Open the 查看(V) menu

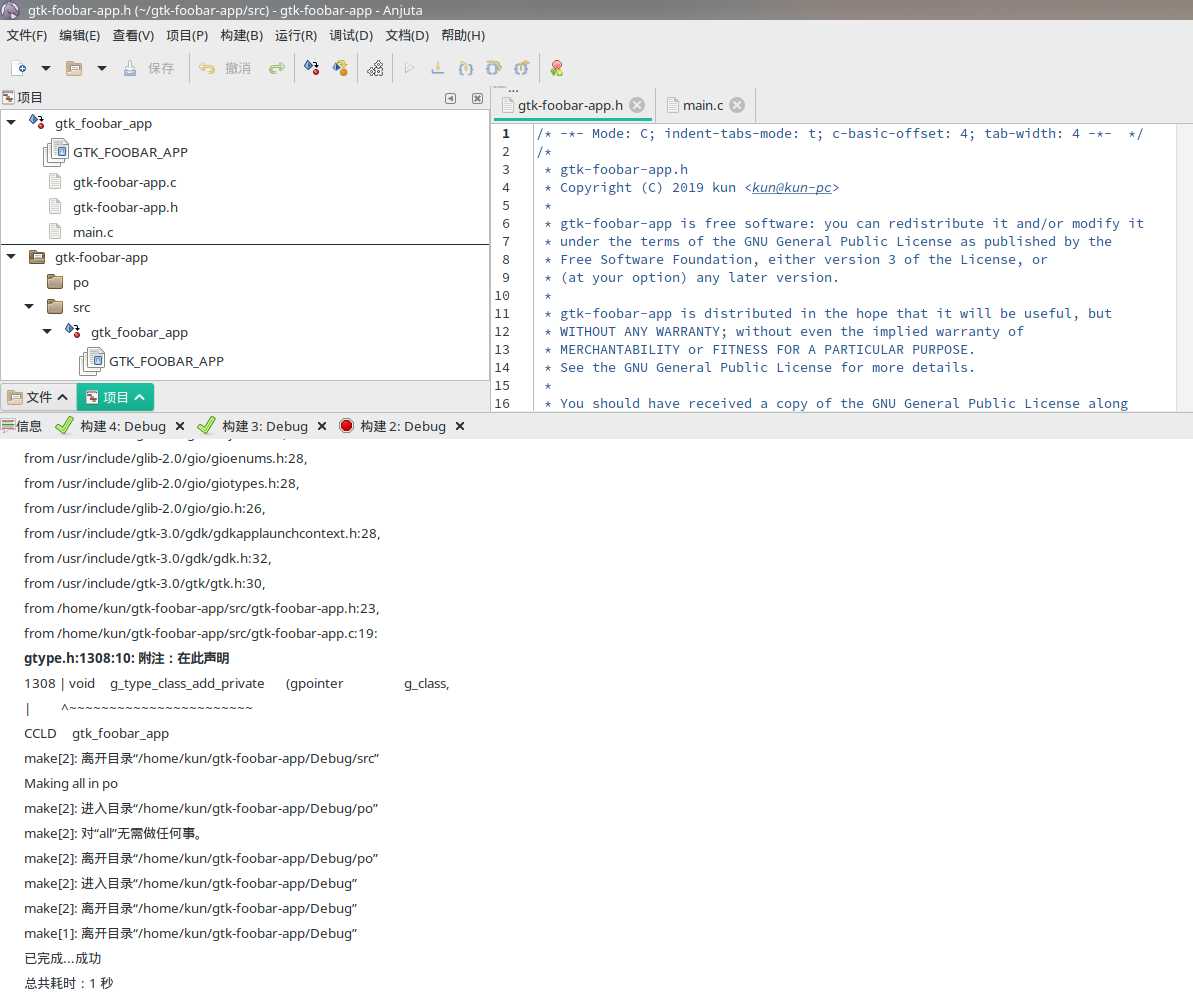[x=133, y=35]
